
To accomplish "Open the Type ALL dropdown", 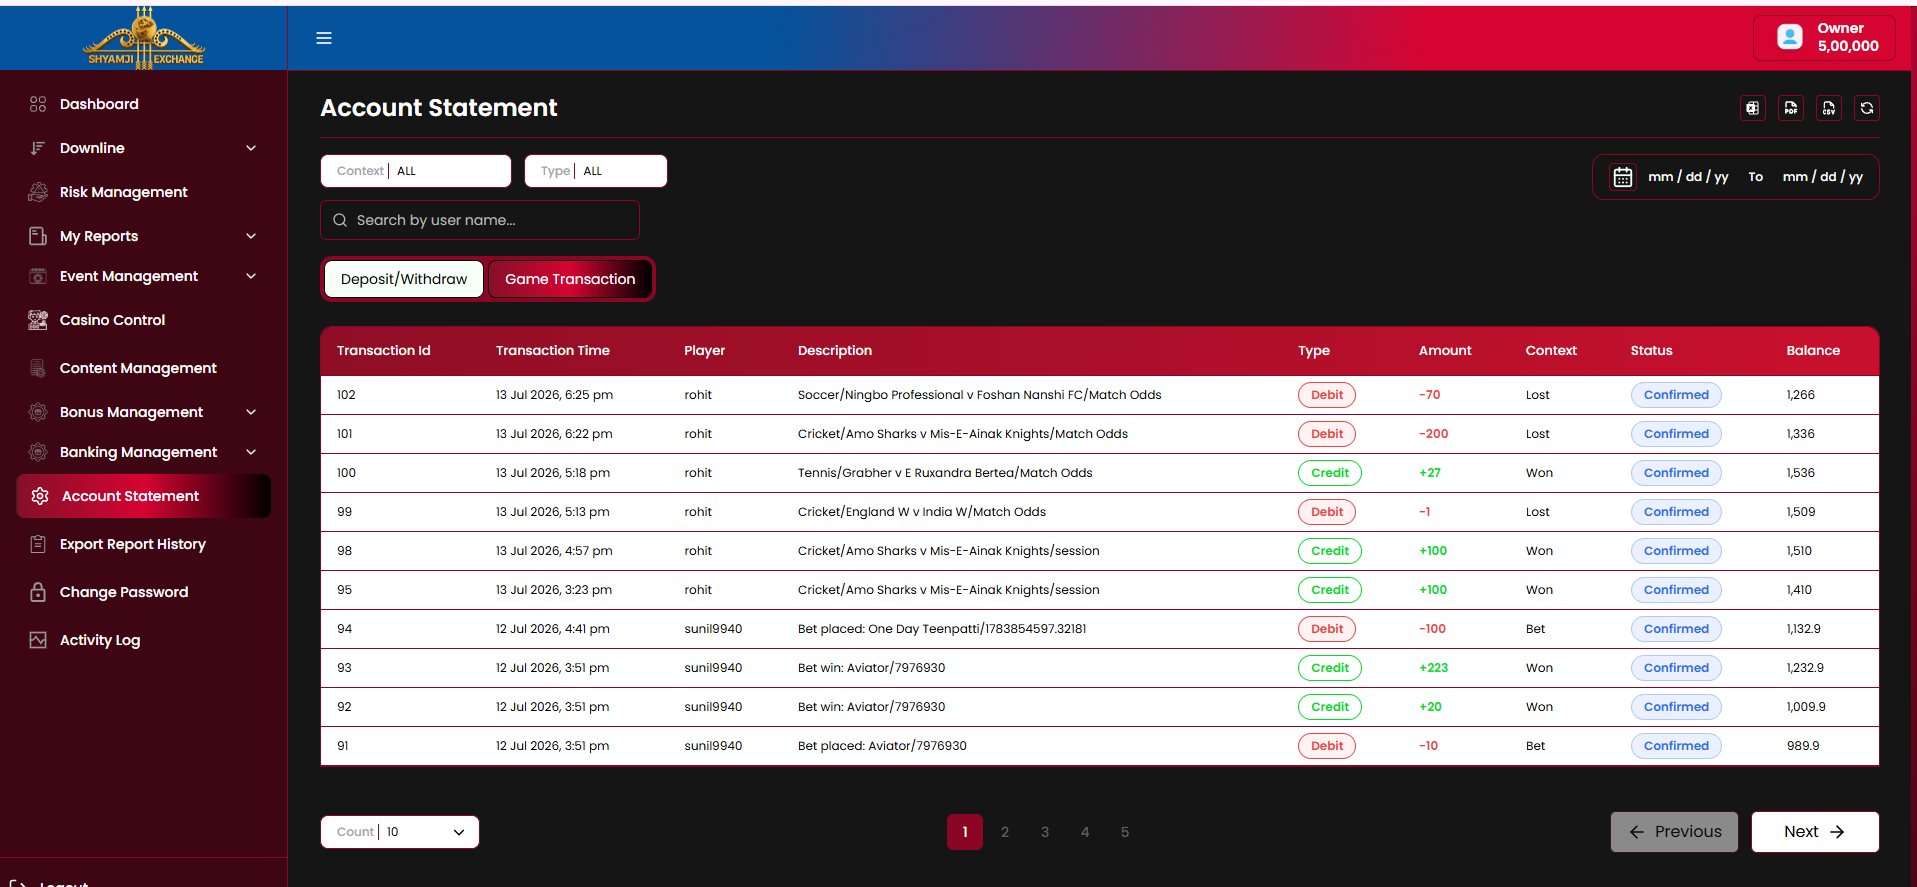I will 596,171.
